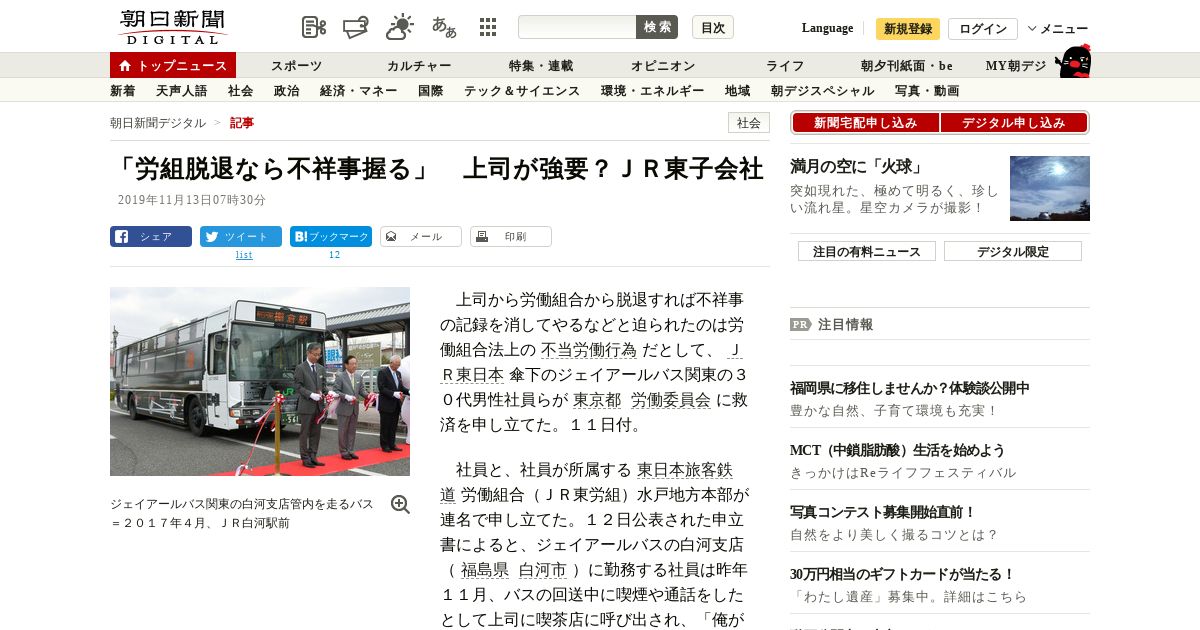Select 環境・エネルギー in sub navigation
Viewport: 1200px width, 630px height.
click(652, 91)
